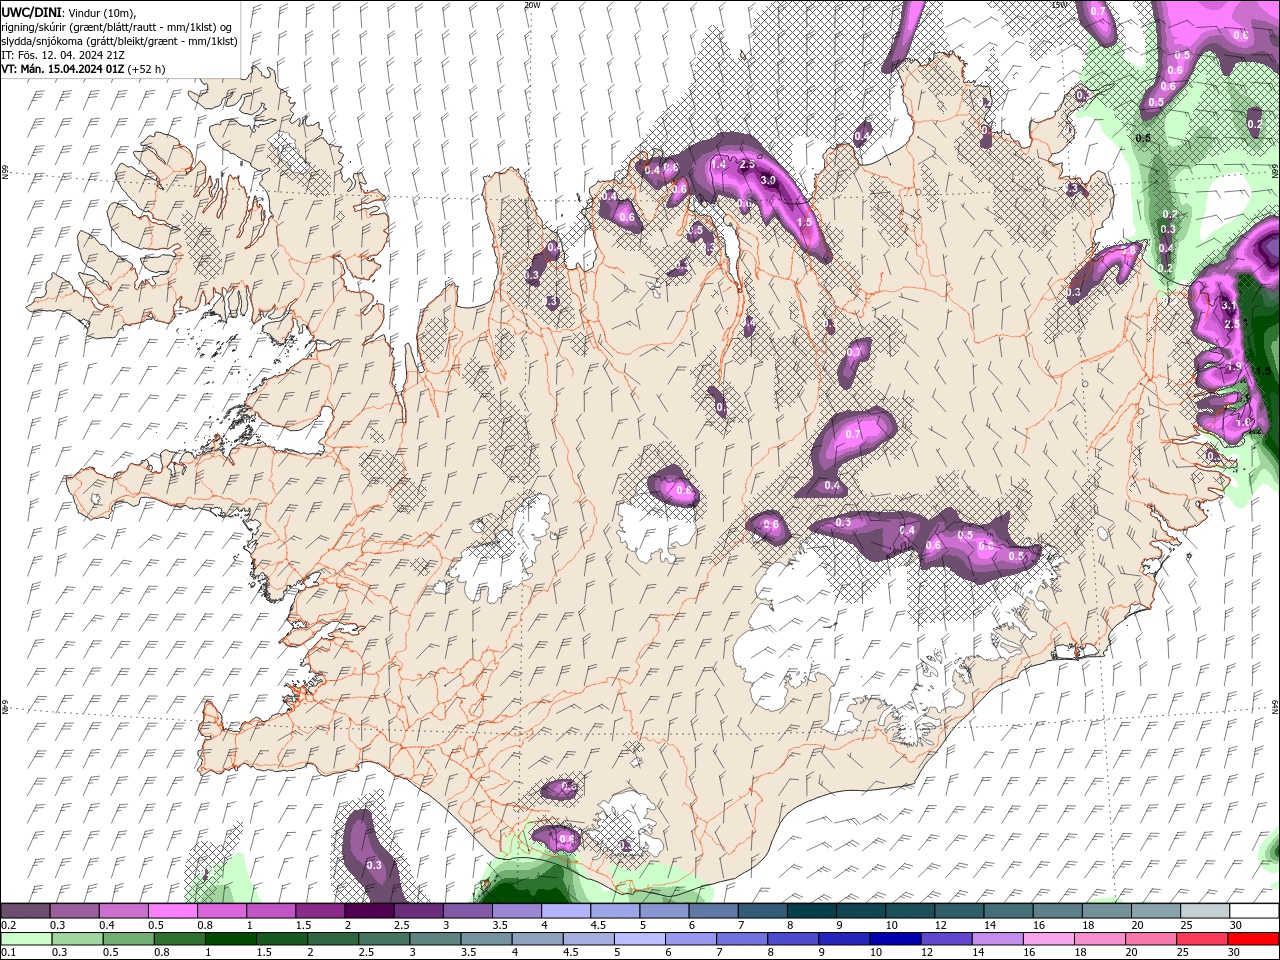The height and width of the screenshot is (960, 1280).
Task: Click the initial time line 'IT: Fös. 12. 04. 2024 21Z'
Action: [x=62, y=55]
